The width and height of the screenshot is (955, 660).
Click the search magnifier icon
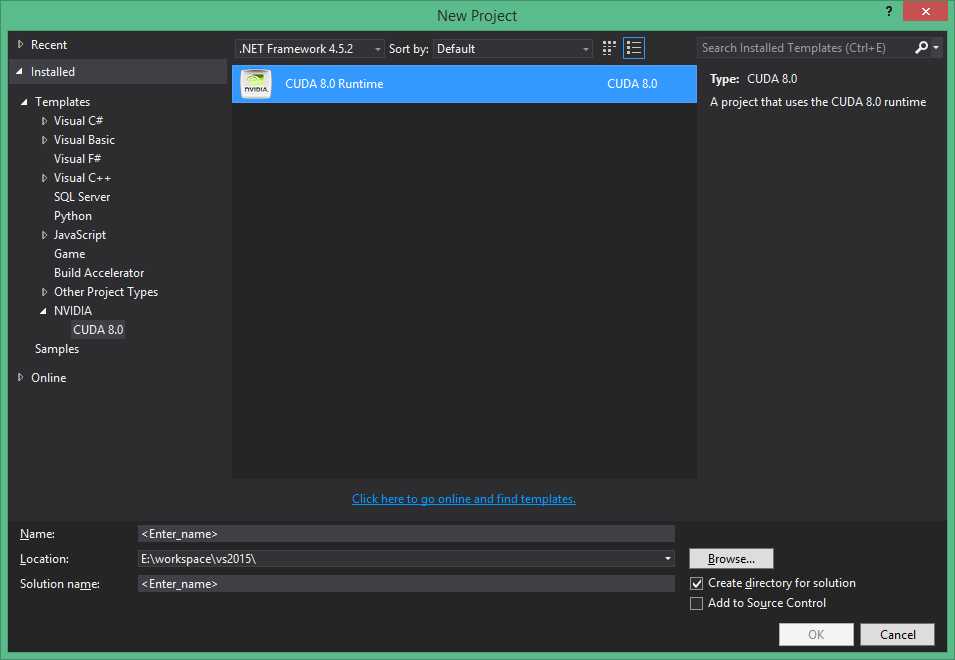[x=922, y=47]
